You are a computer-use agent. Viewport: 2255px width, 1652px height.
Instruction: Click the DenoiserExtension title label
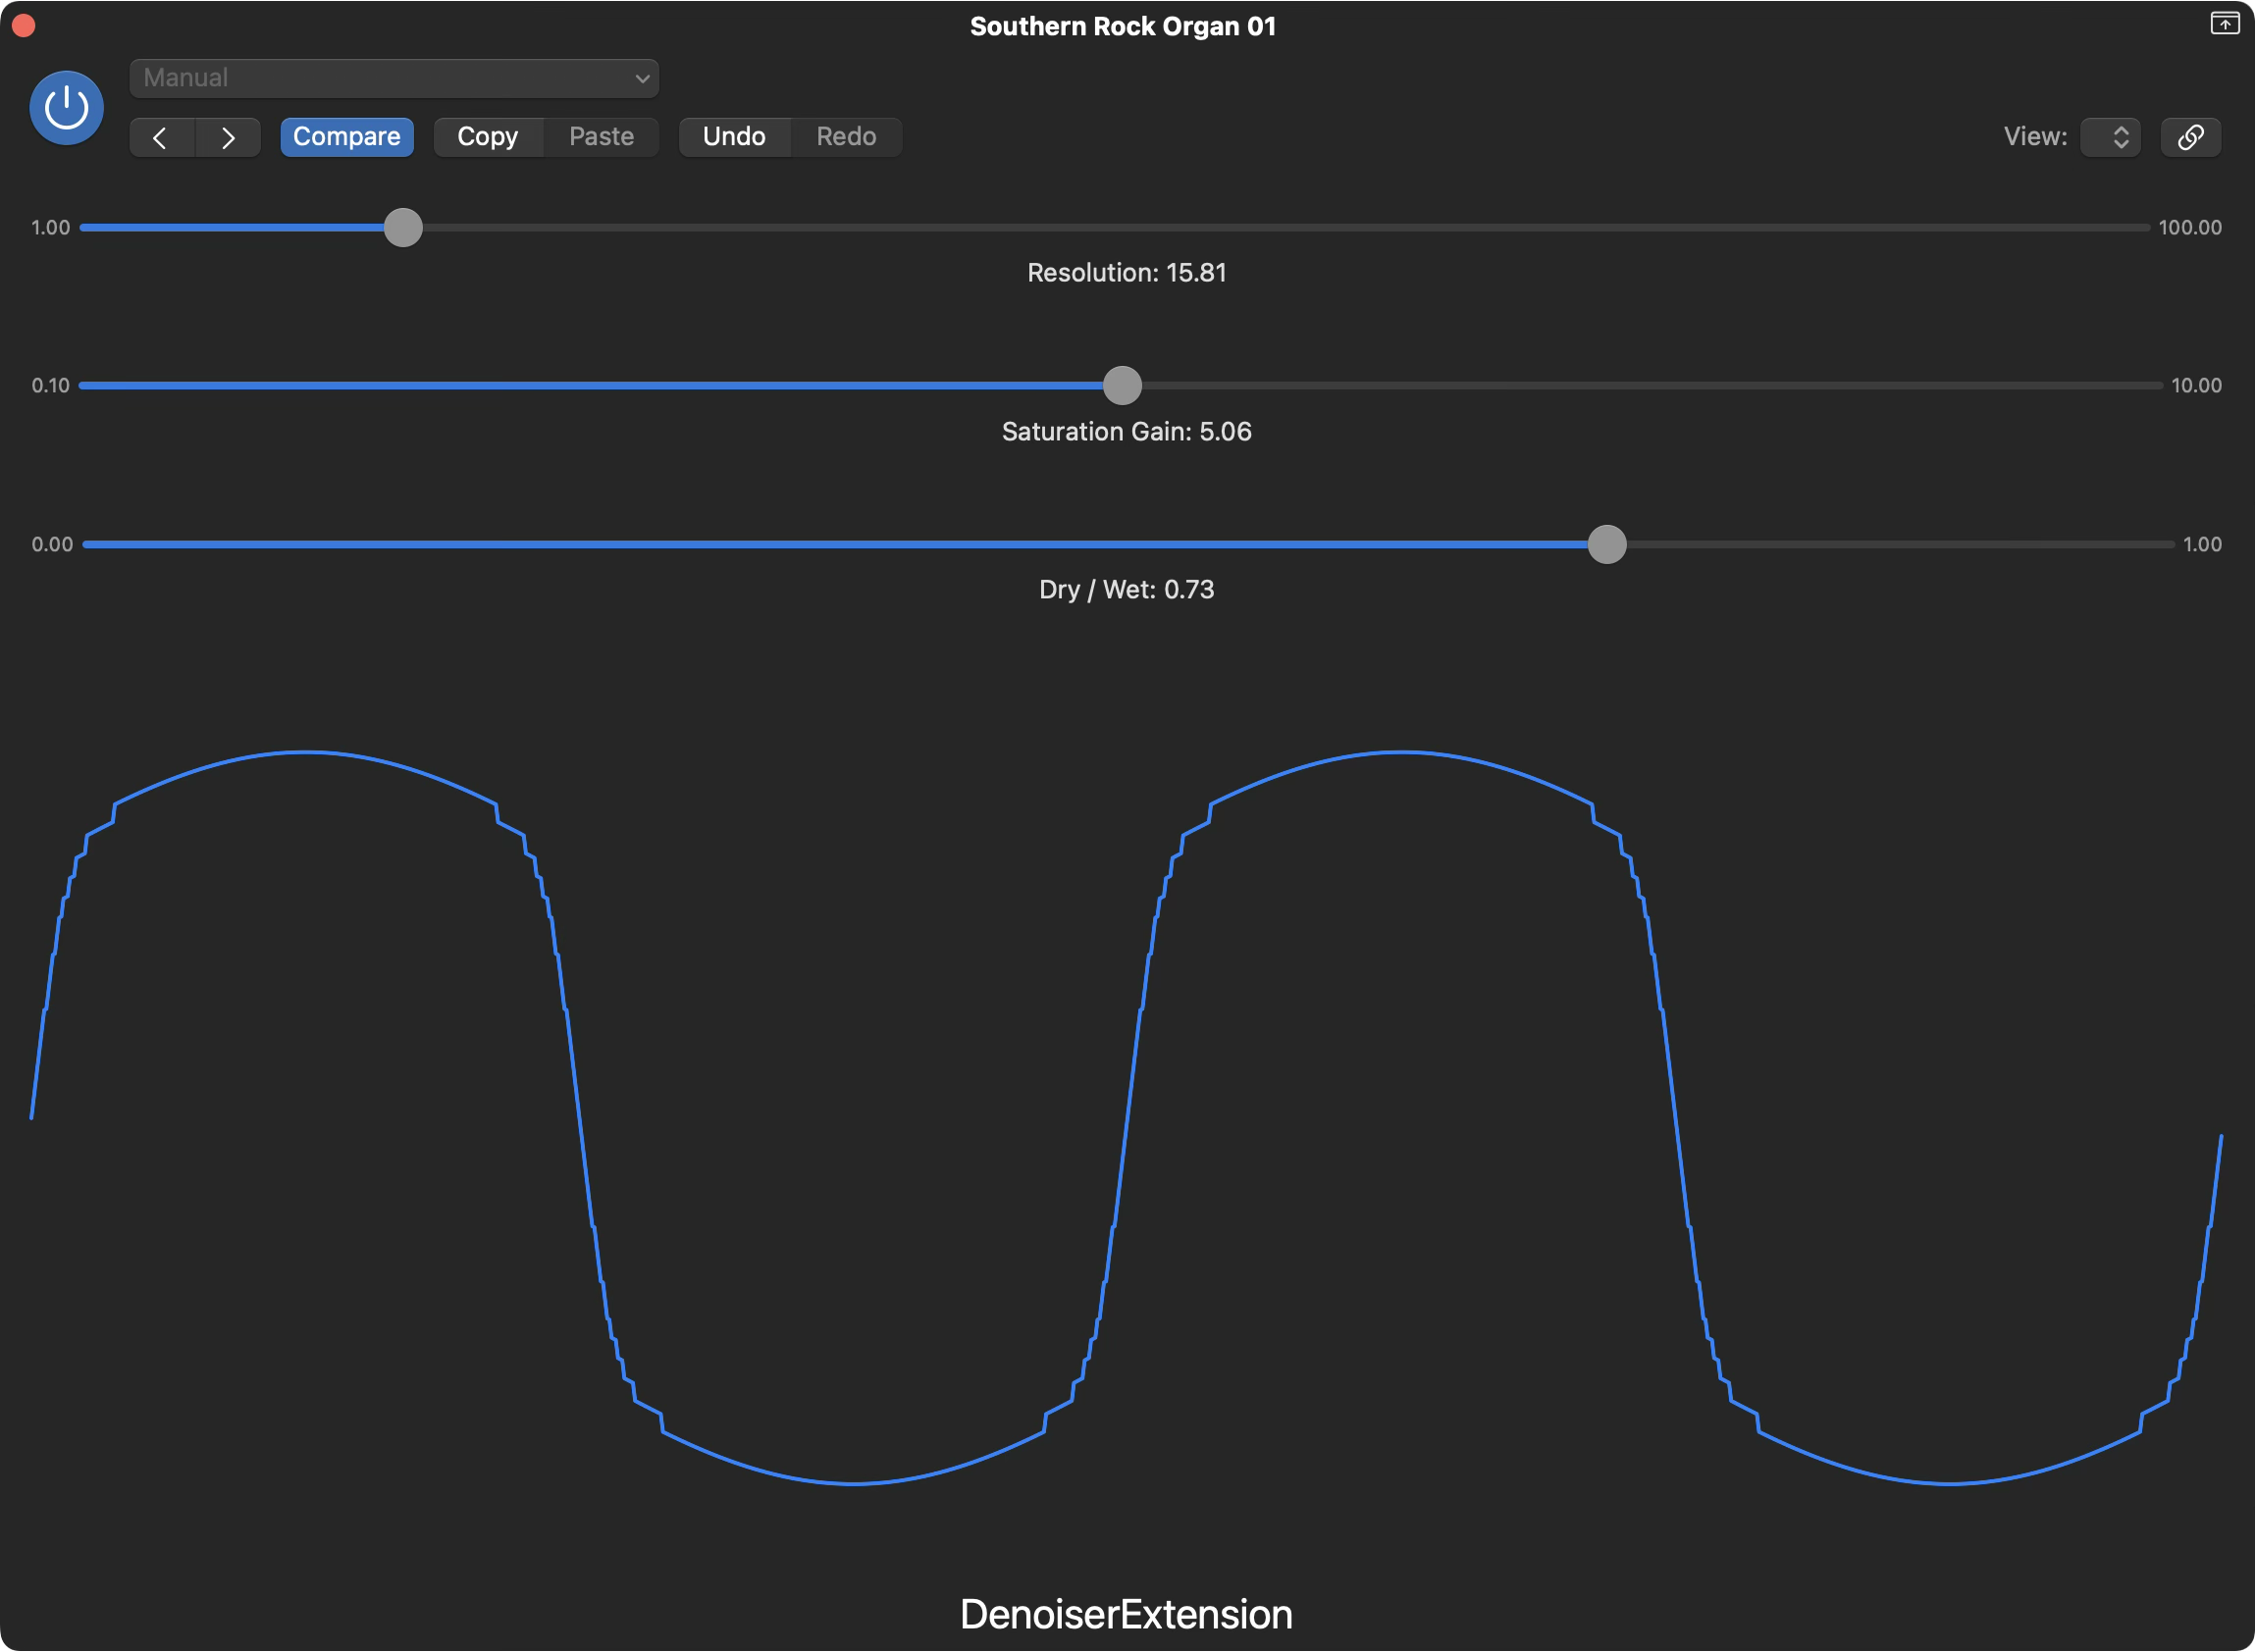pyautogui.click(x=1126, y=1615)
